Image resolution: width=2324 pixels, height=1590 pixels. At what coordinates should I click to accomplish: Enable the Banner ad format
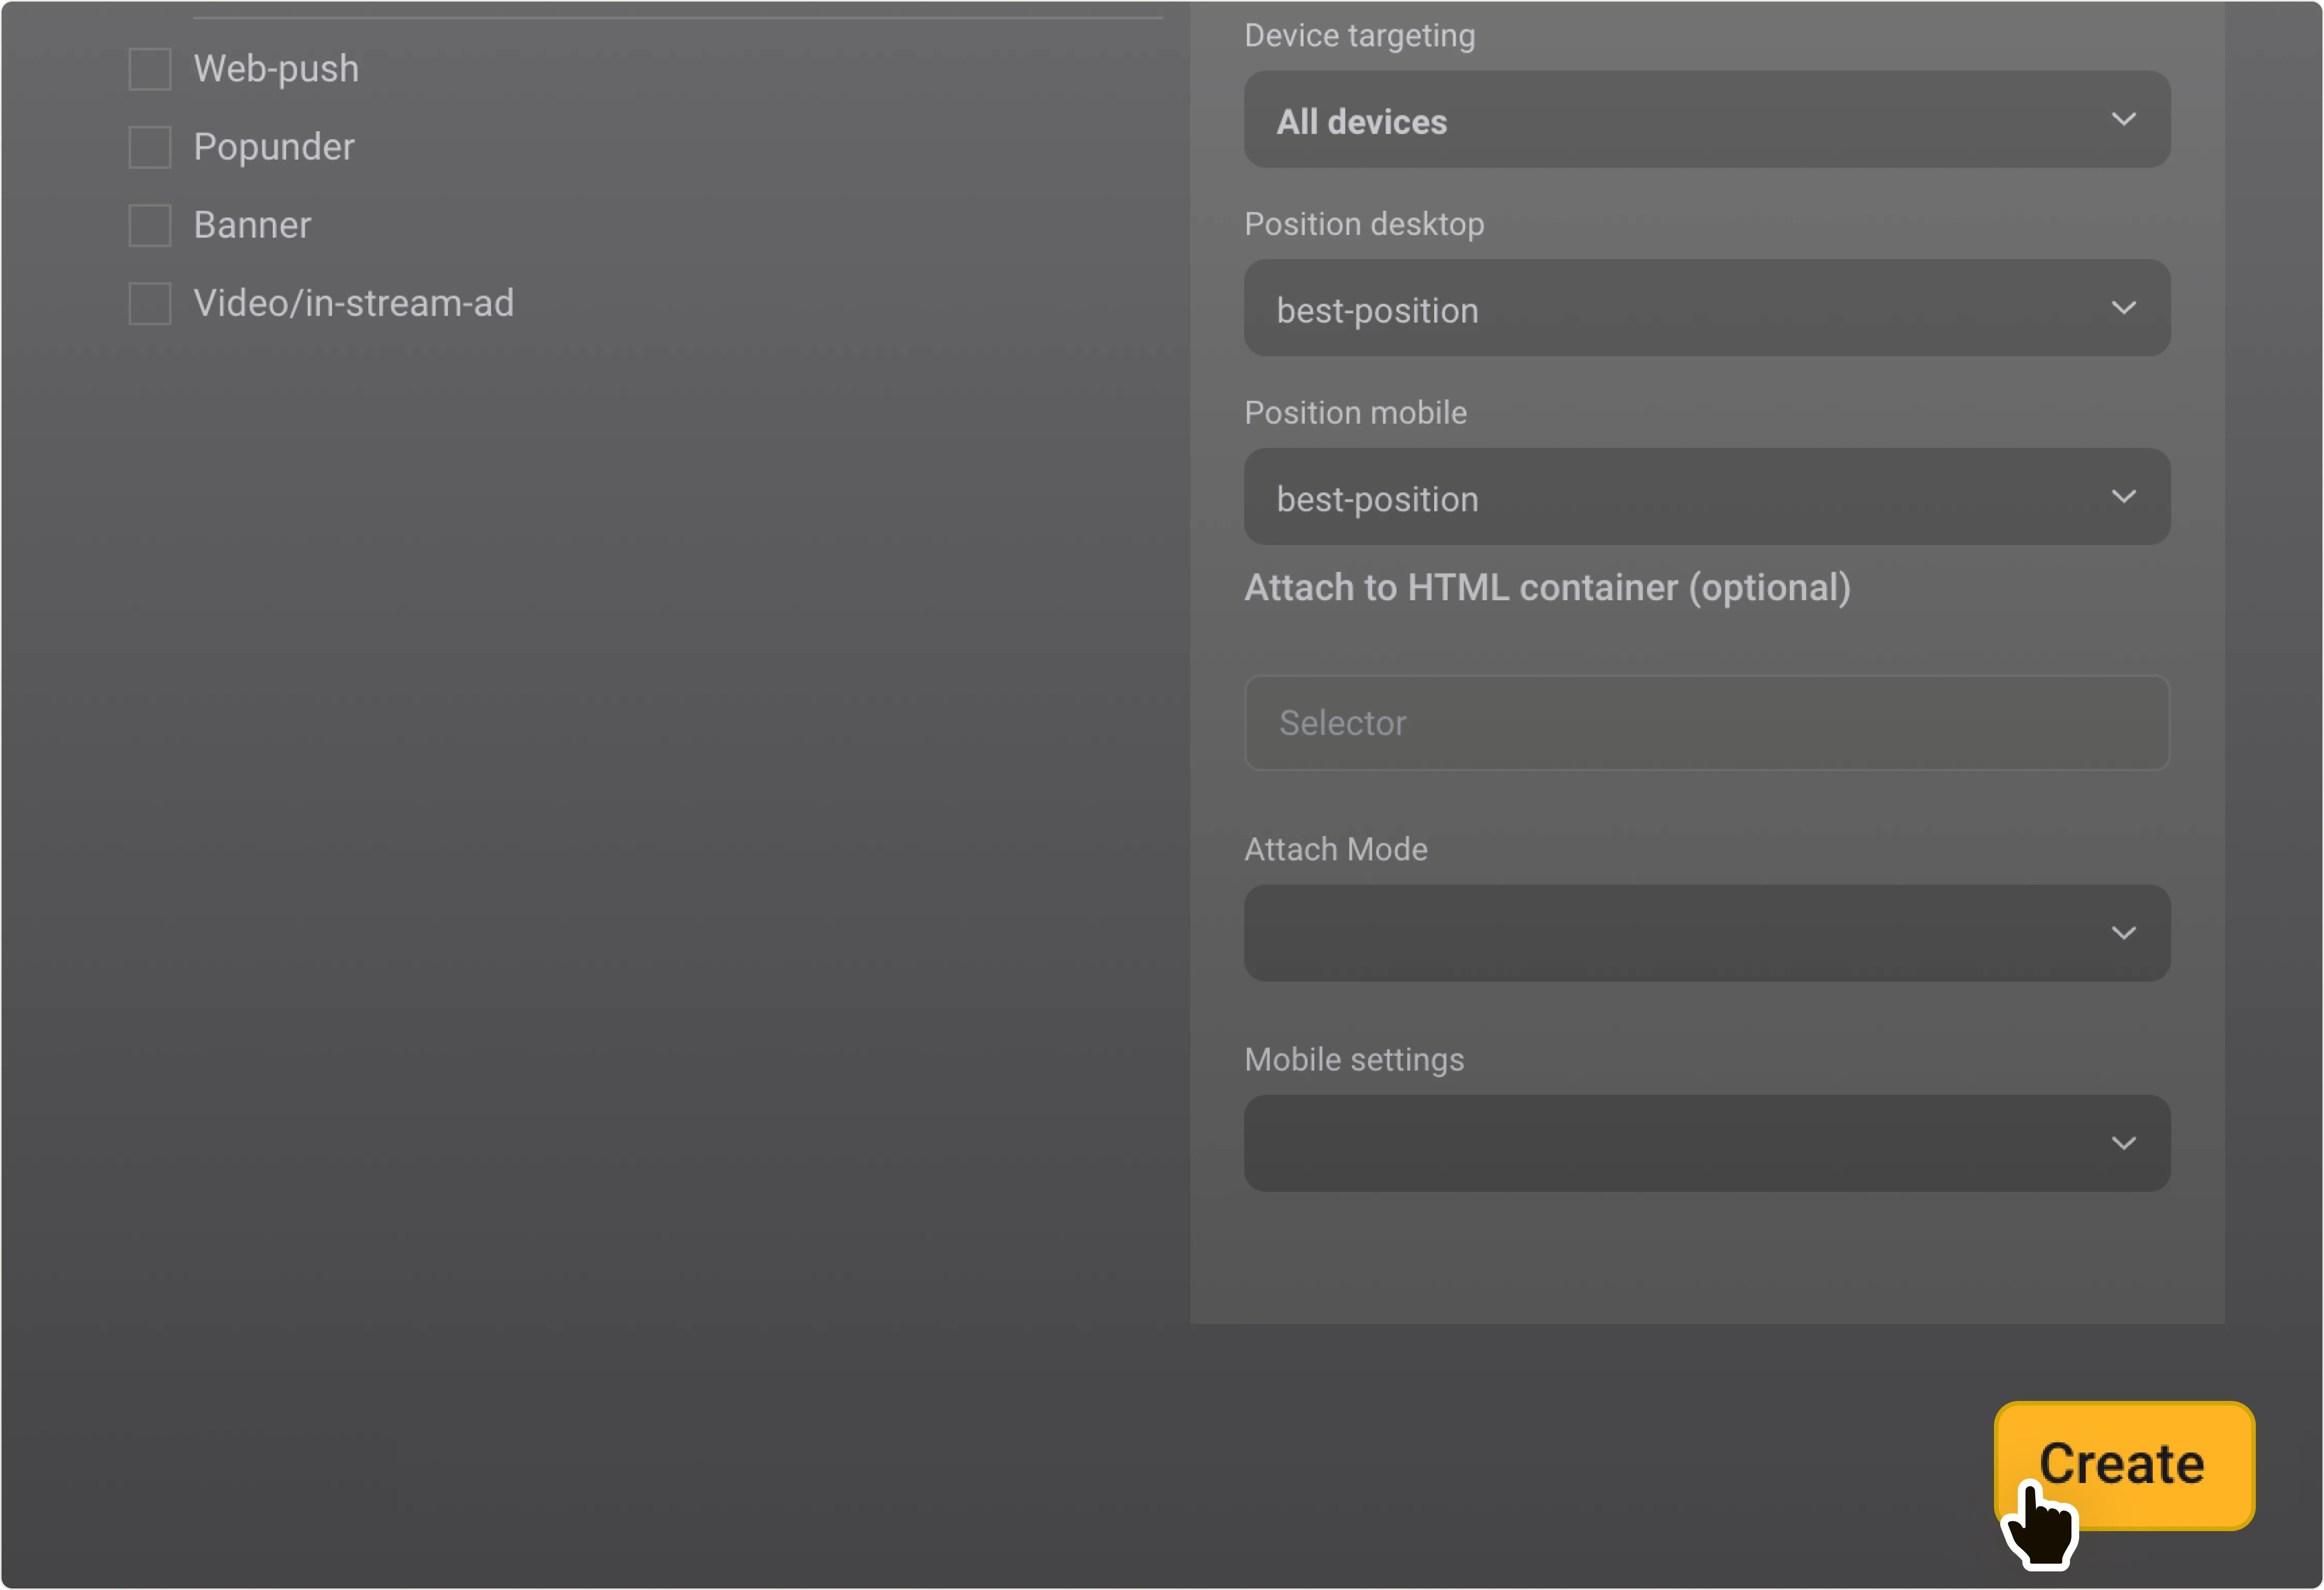pos(150,224)
